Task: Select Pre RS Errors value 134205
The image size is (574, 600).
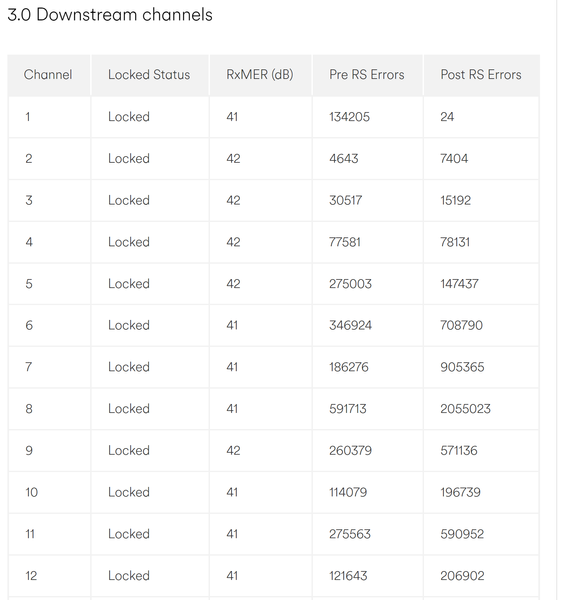Action: (349, 117)
